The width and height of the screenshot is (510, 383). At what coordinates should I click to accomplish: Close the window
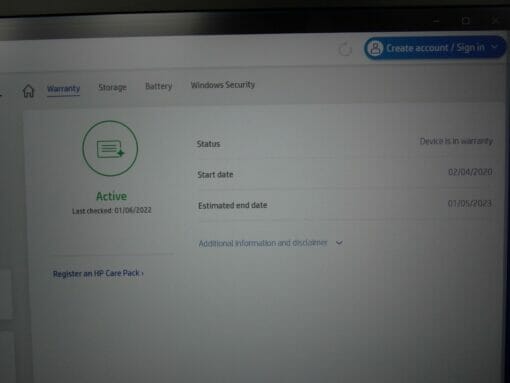pyautogui.click(x=495, y=21)
